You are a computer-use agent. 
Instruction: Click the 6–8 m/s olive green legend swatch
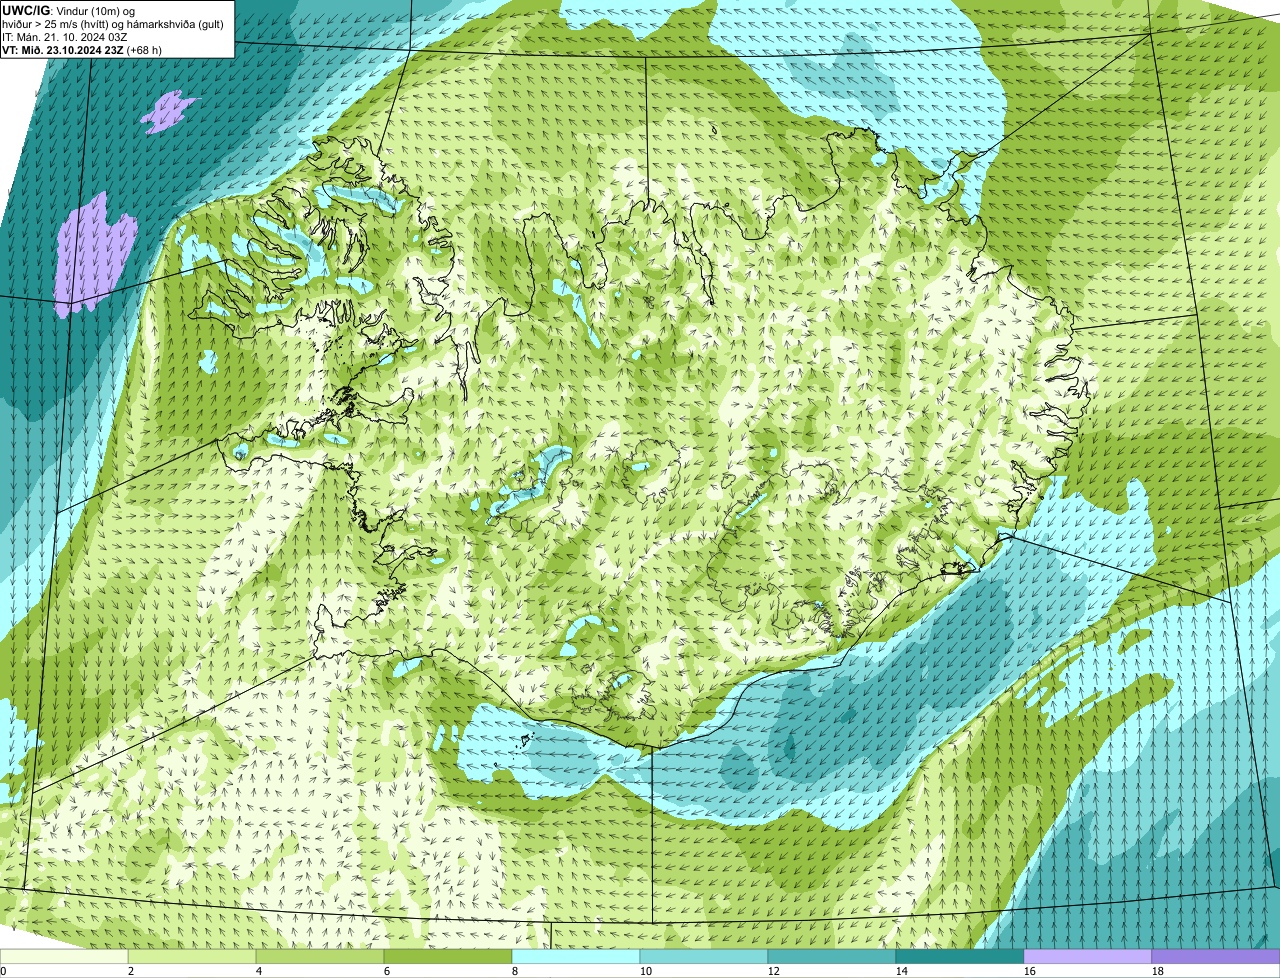click(x=448, y=956)
